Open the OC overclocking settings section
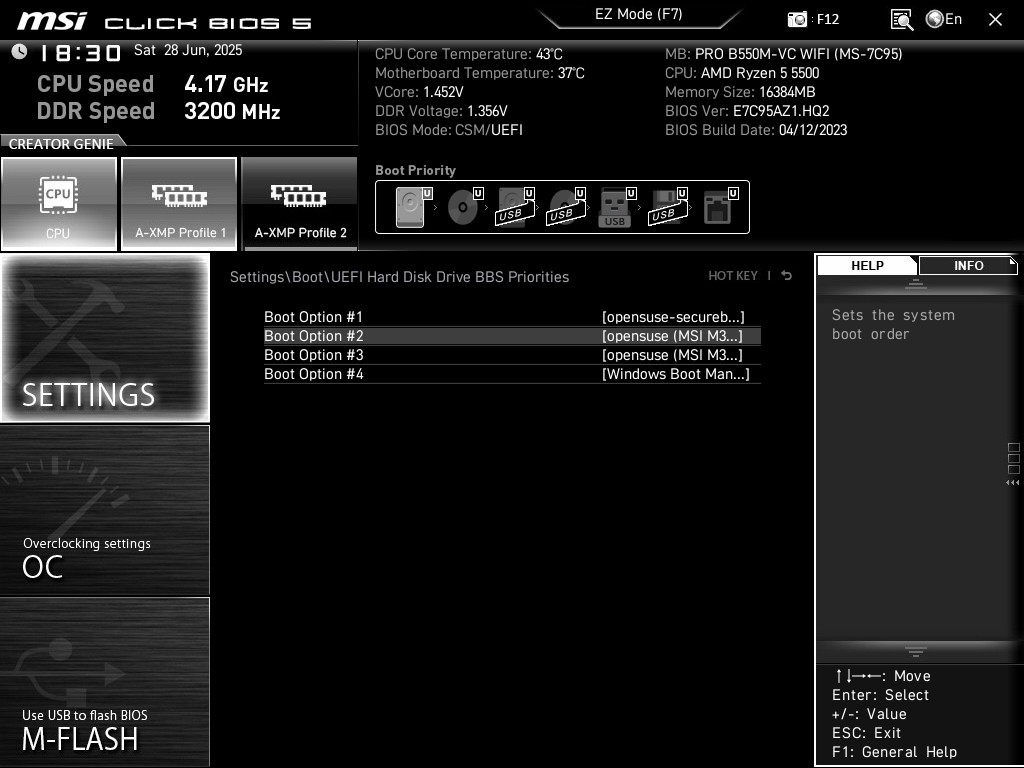 click(x=104, y=510)
